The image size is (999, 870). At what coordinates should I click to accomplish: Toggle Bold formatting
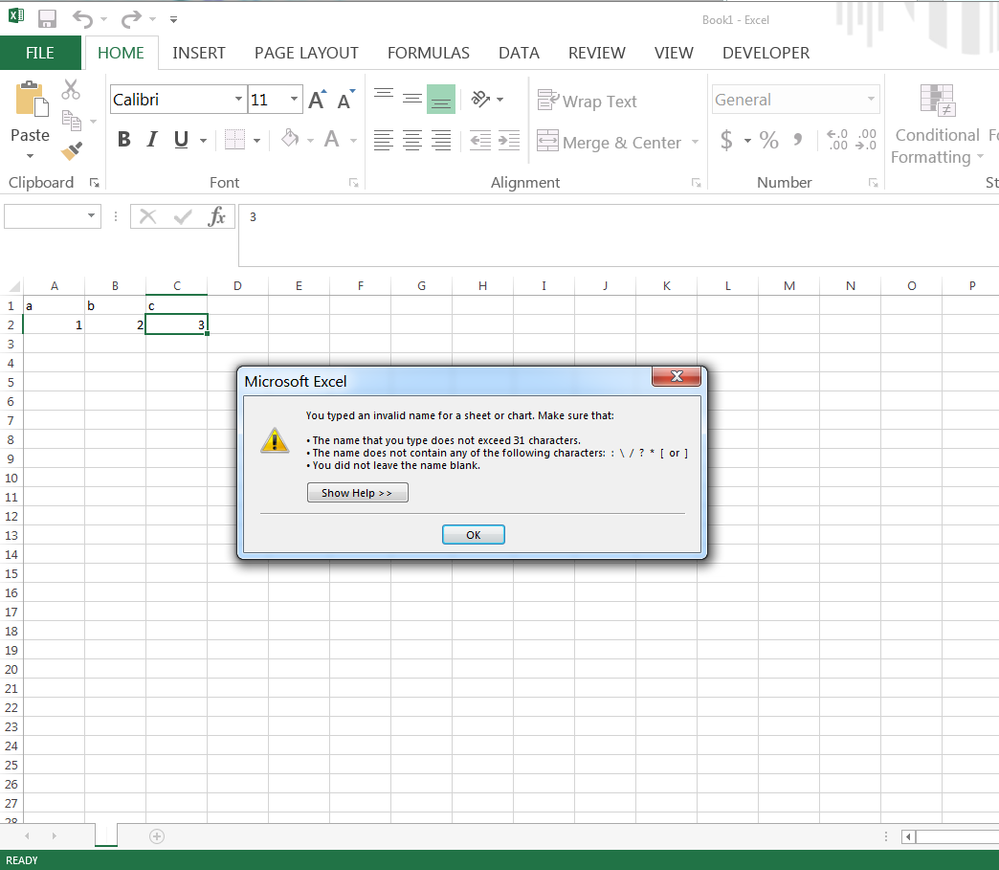click(x=124, y=140)
